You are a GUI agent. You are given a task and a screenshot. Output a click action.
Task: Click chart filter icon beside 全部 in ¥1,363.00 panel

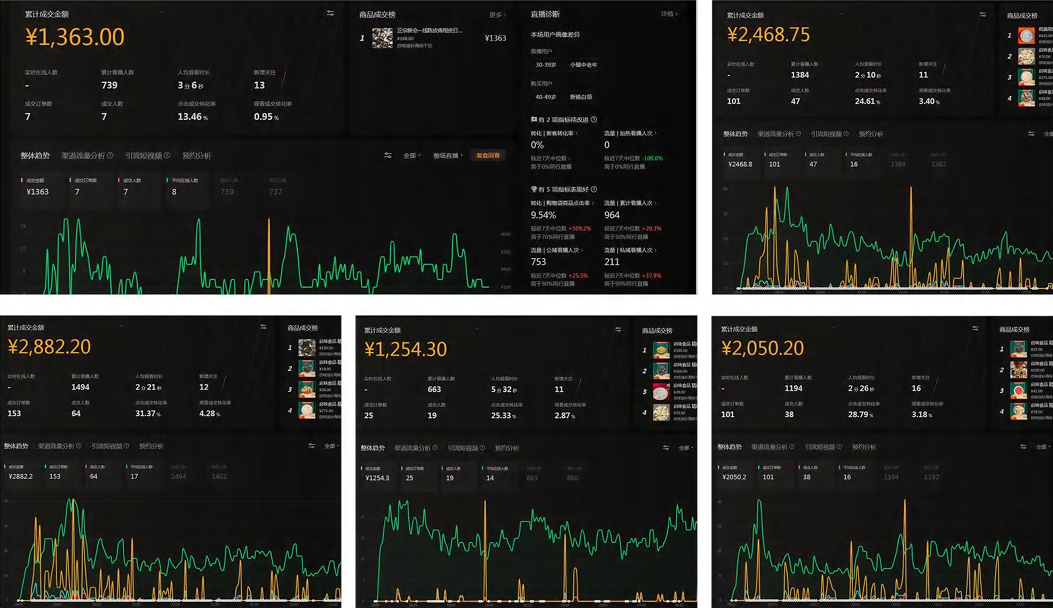click(387, 155)
